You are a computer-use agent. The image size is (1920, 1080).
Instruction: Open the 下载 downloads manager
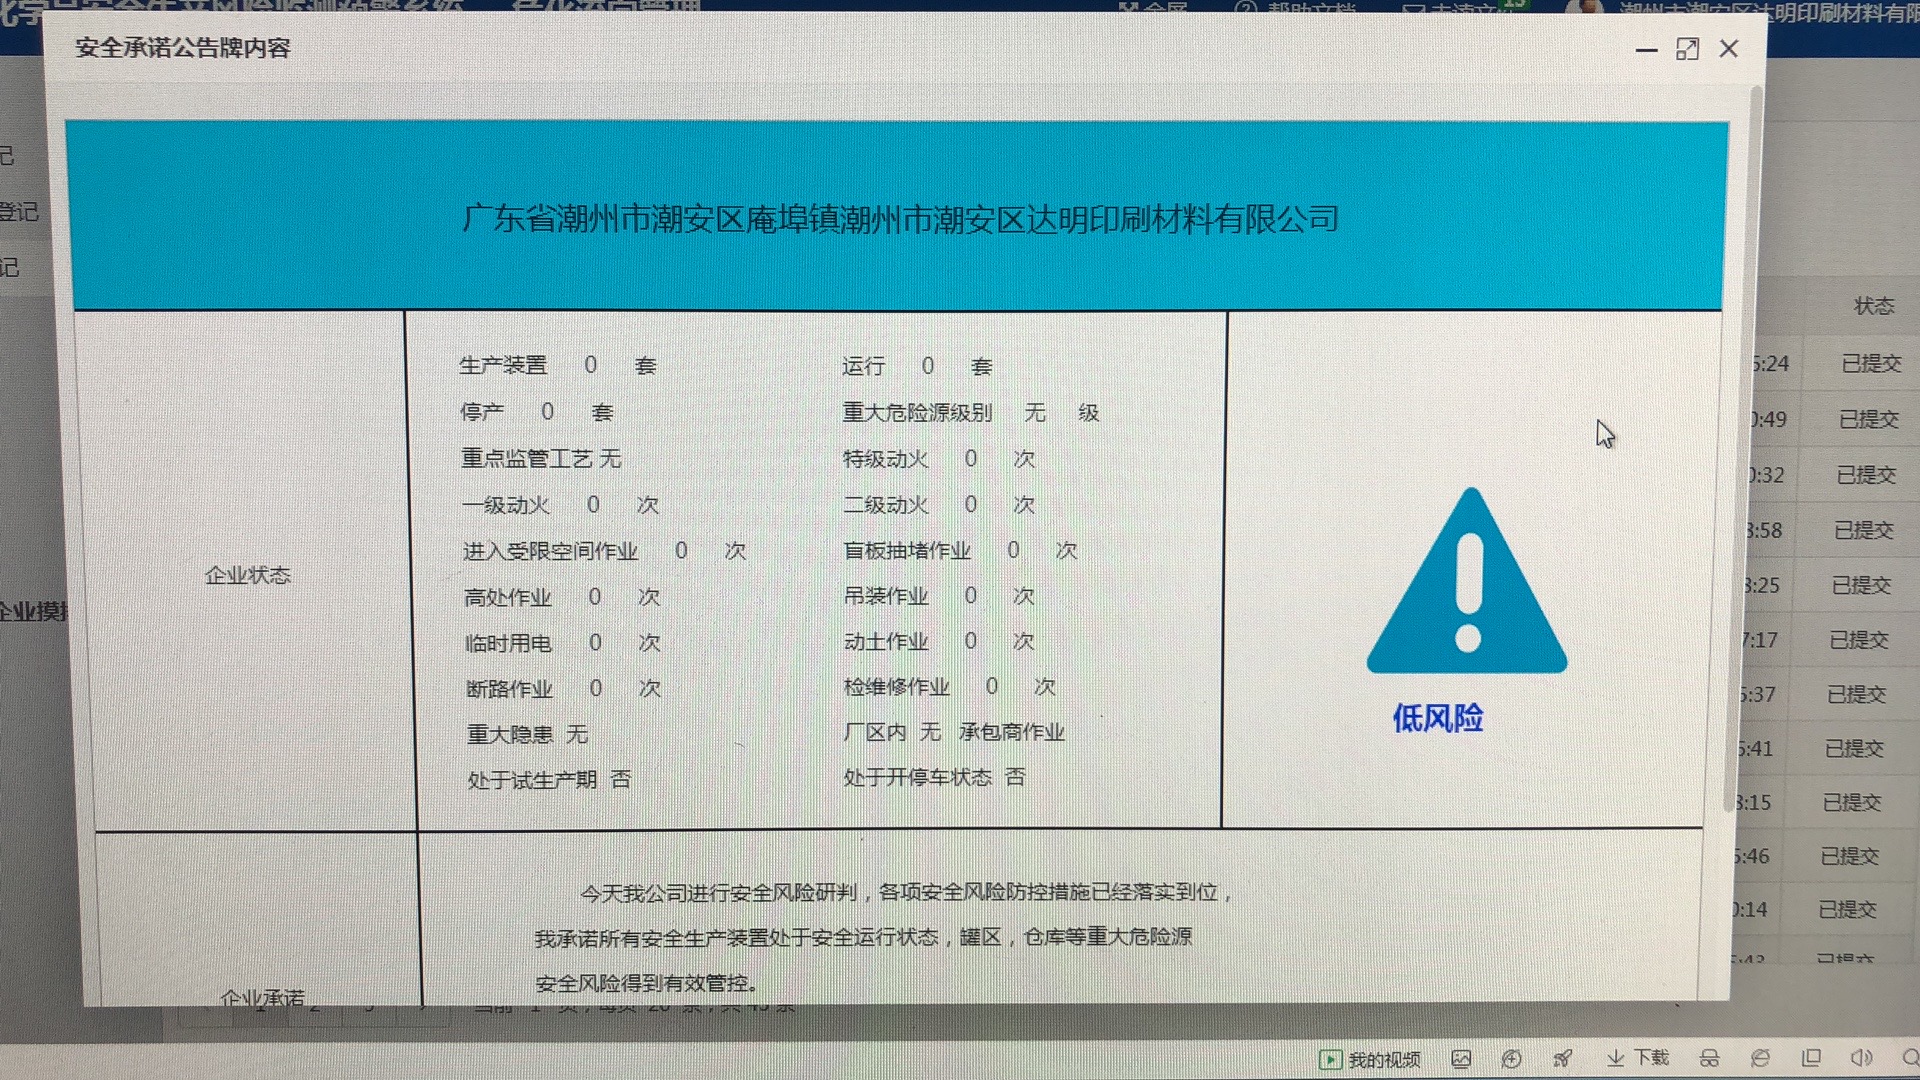(1638, 1058)
